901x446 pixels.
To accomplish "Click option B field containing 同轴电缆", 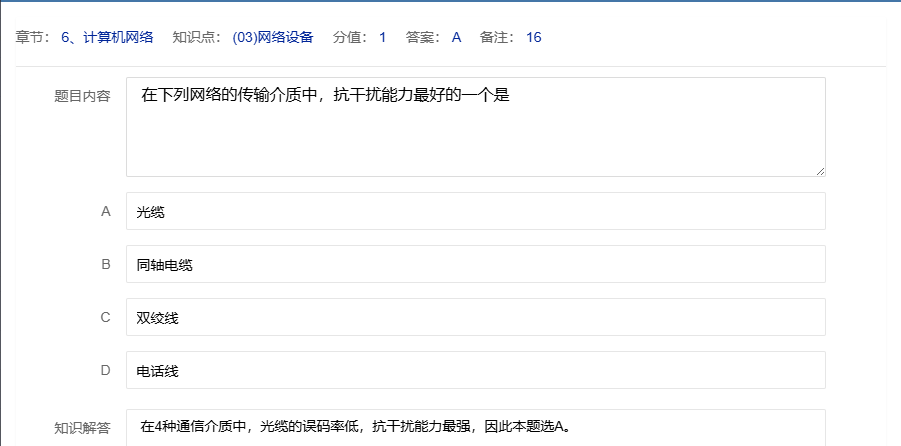I will point(475,264).
